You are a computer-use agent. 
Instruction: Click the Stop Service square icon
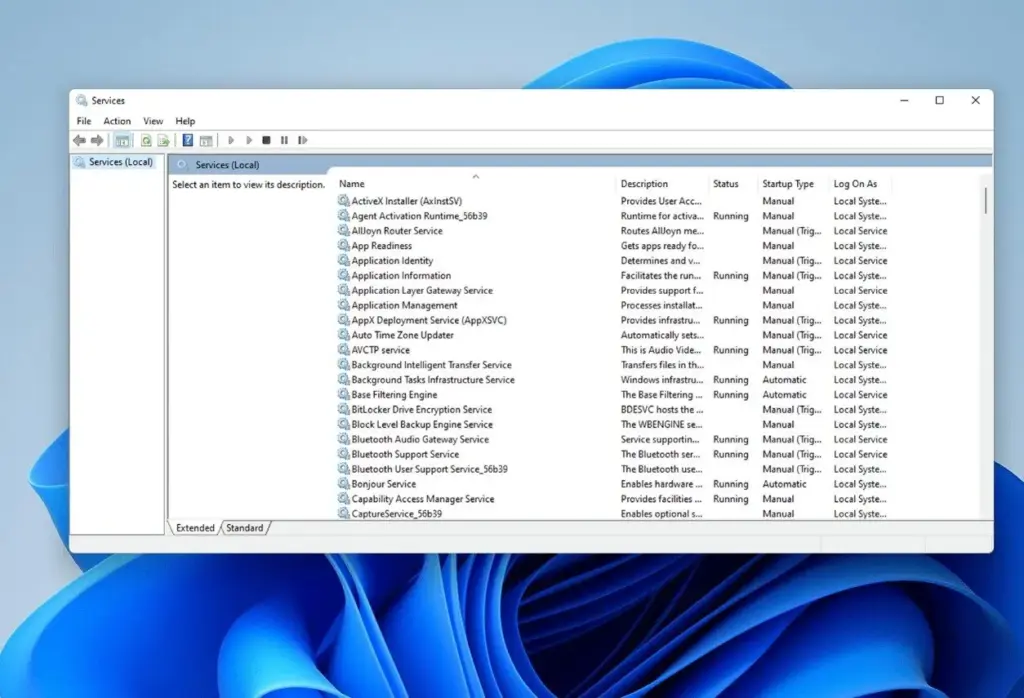coord(266,140)
